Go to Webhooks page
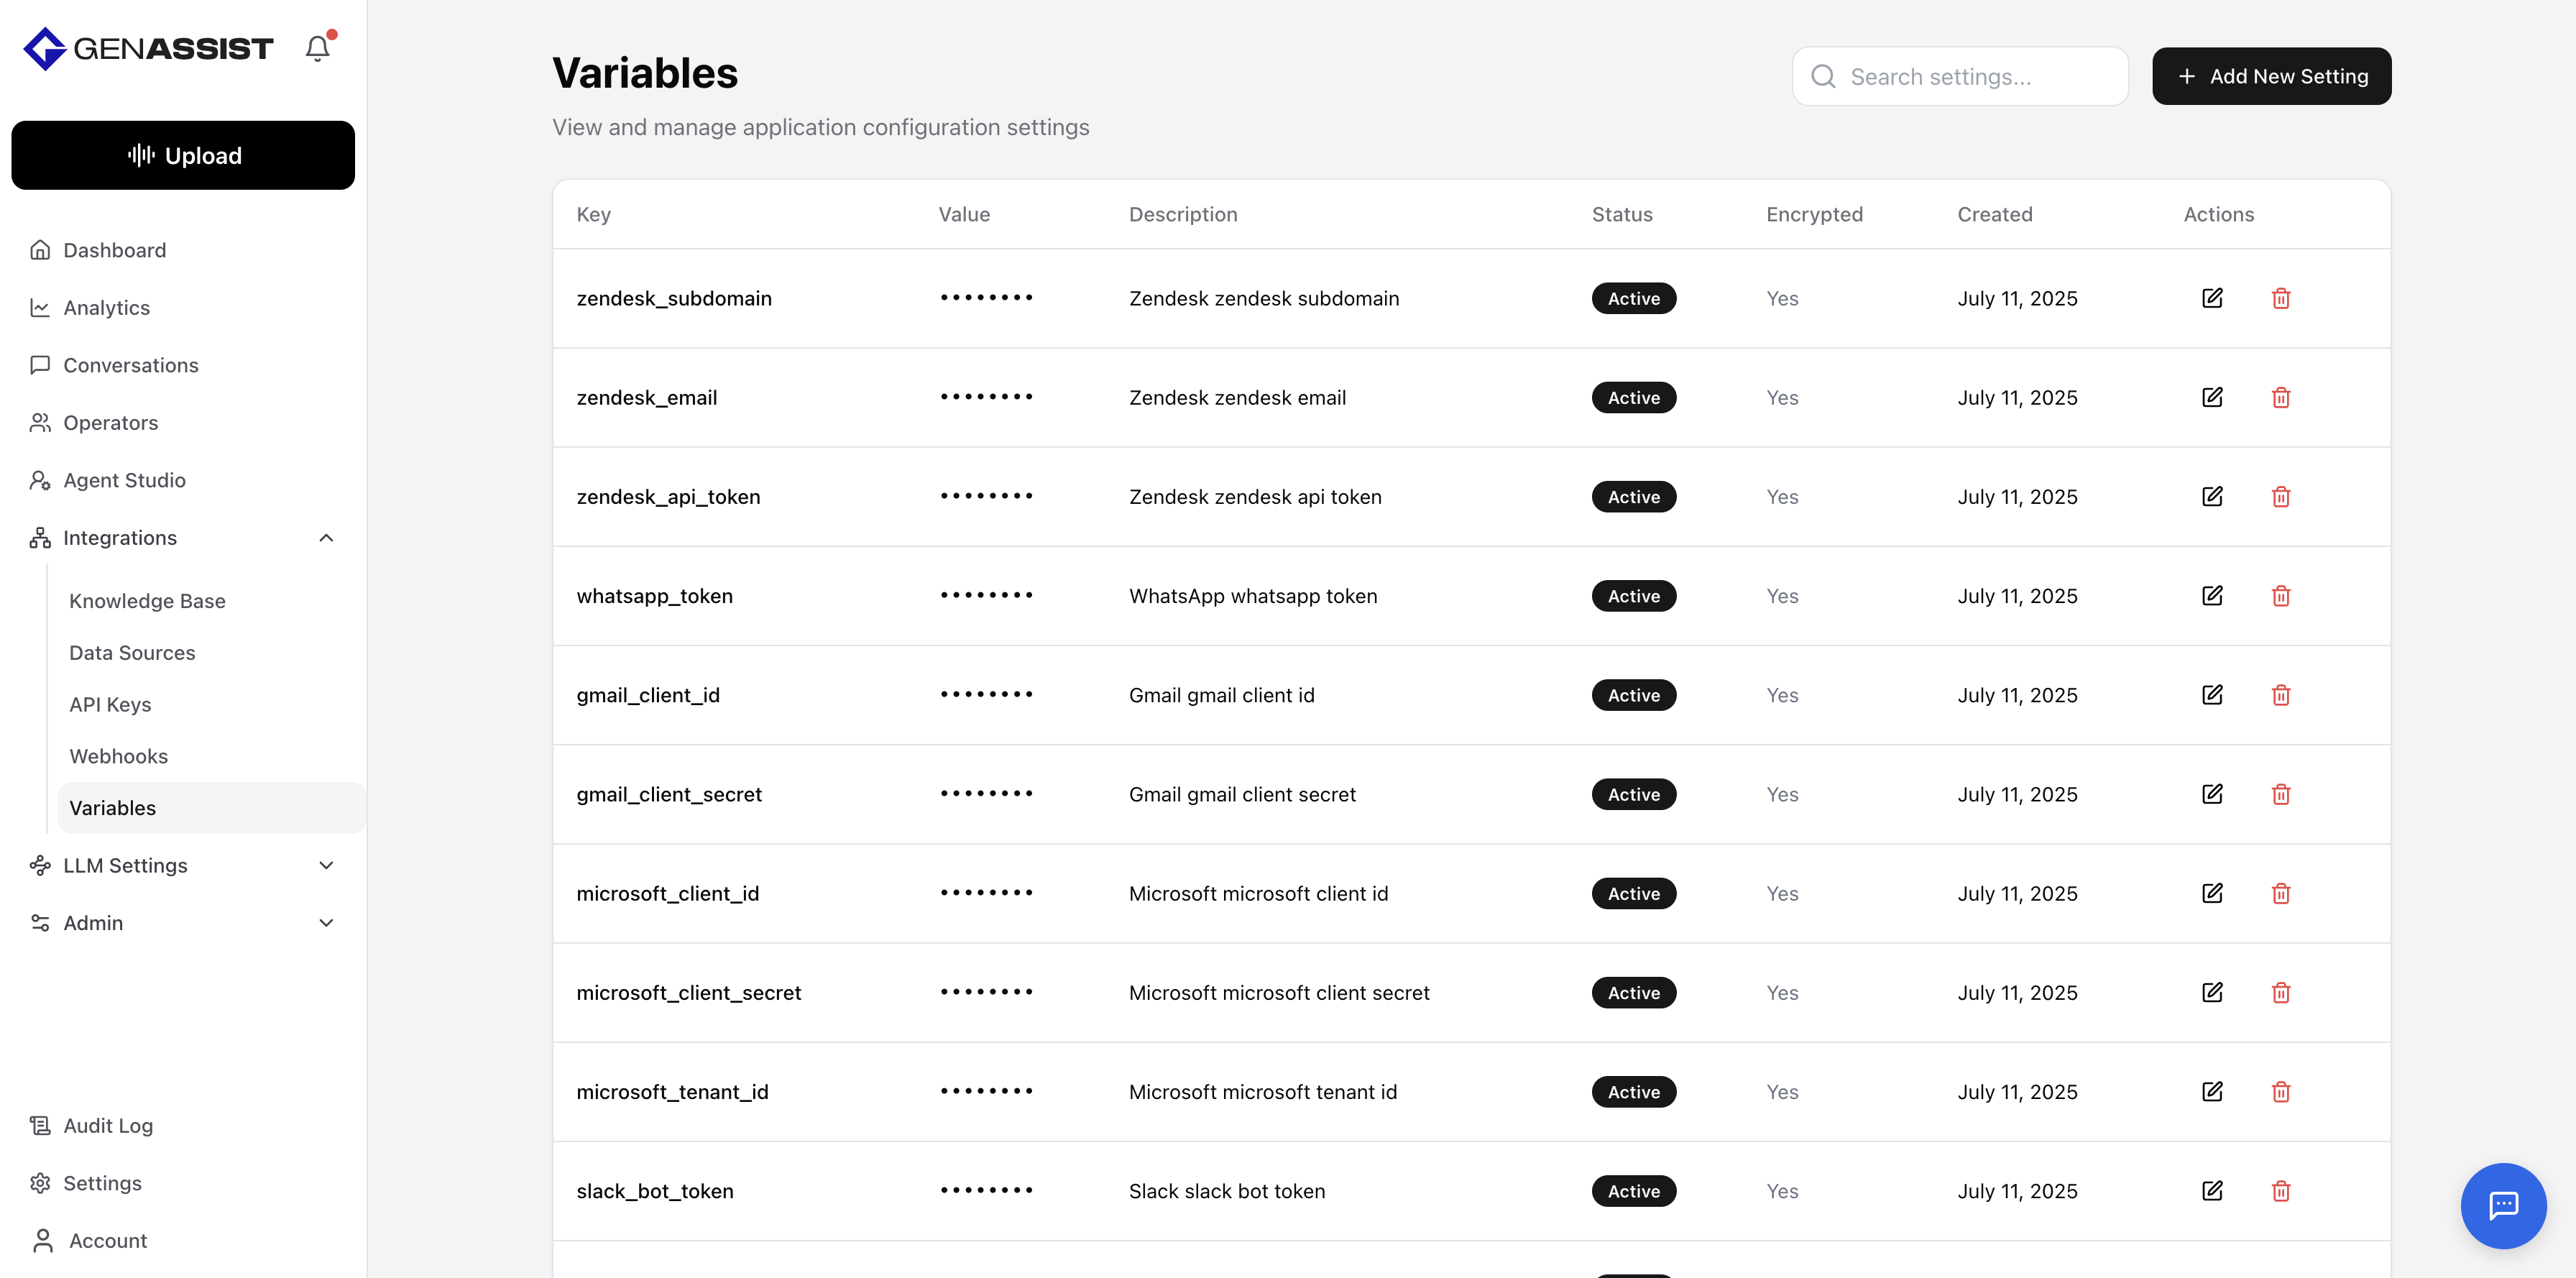The width and height of the screenshot is (2576, 1278). click(x=118, y=756)
